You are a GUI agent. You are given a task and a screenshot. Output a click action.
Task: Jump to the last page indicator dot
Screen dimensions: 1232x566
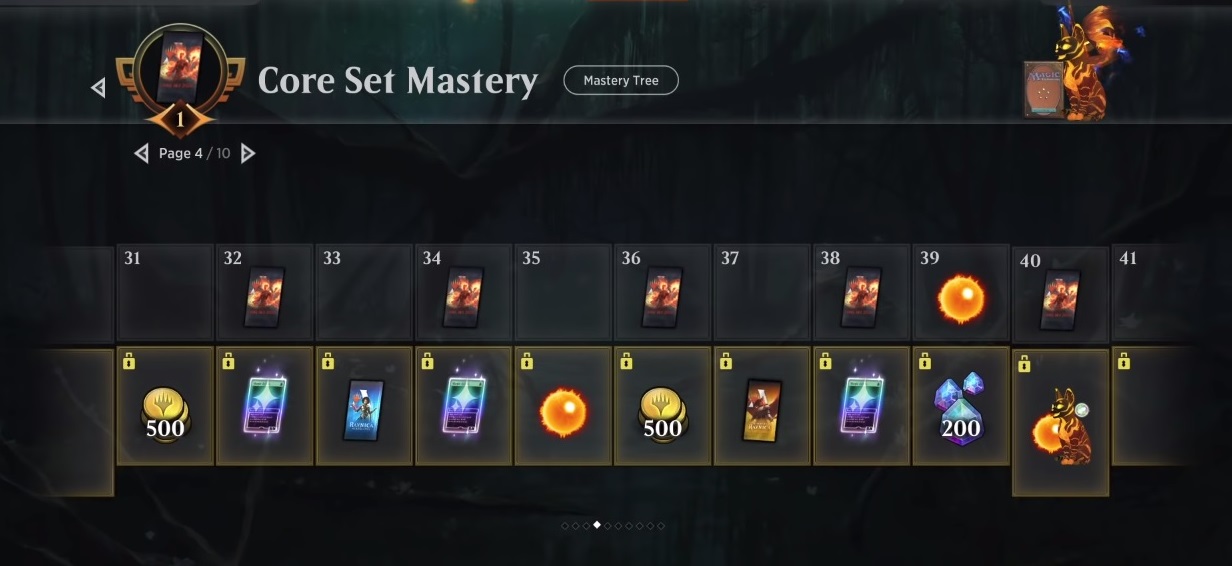point(661,525)
